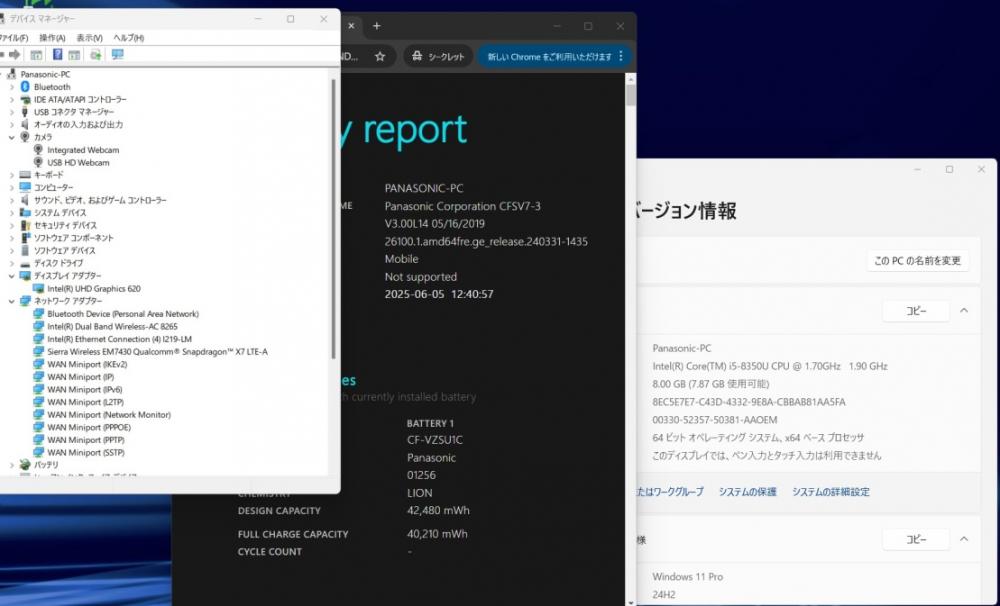Expand the バッテリ category
This screenshot has height=606, width=1000.
coord(11,465)
